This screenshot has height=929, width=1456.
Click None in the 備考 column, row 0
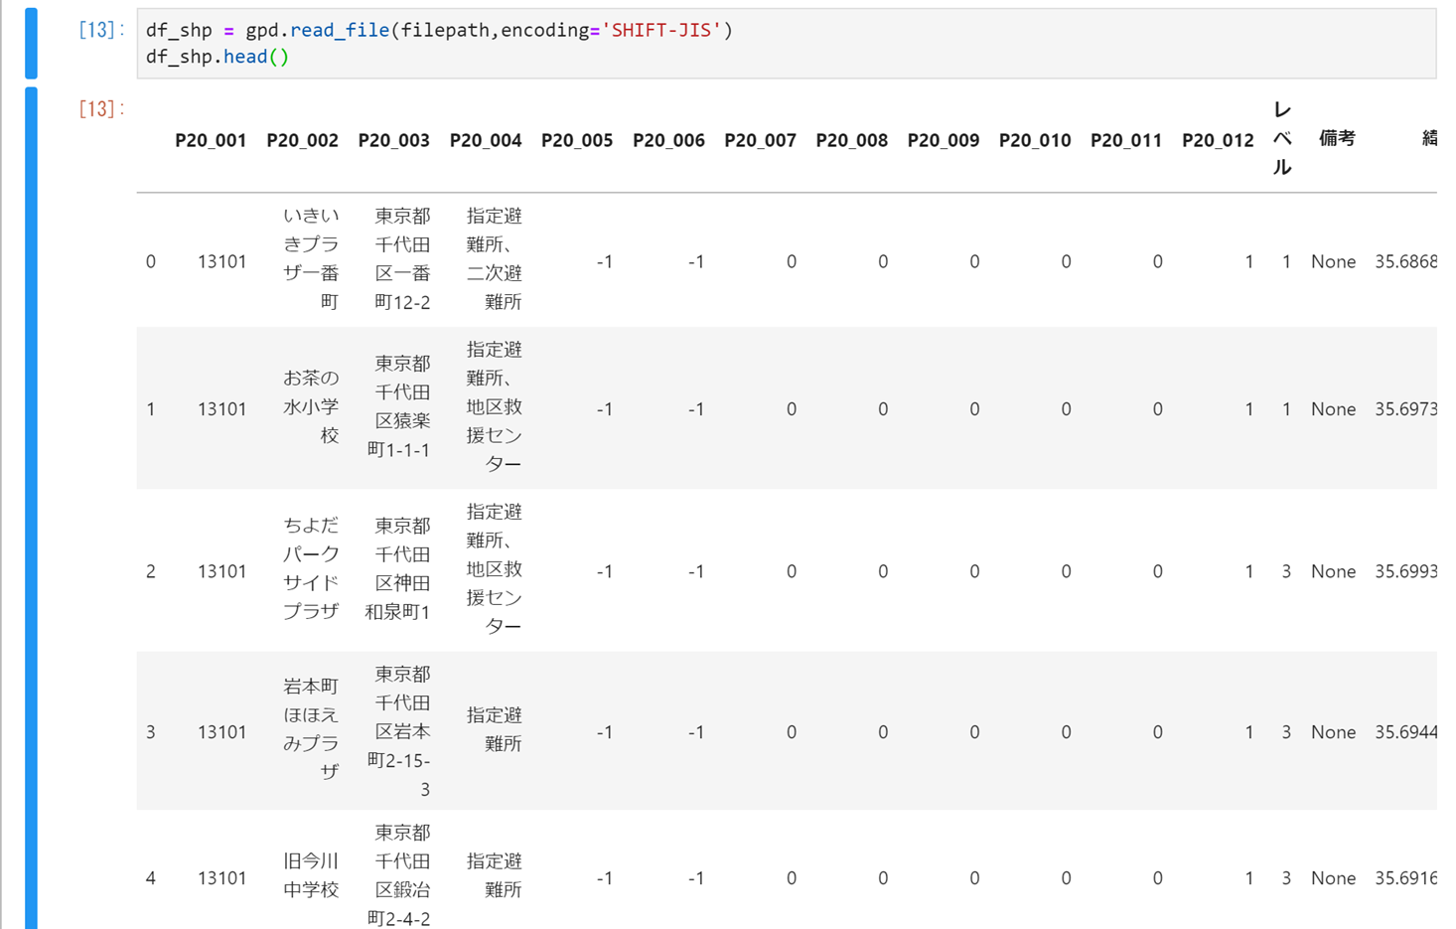pyautogui.click(x=1333, y=262)
